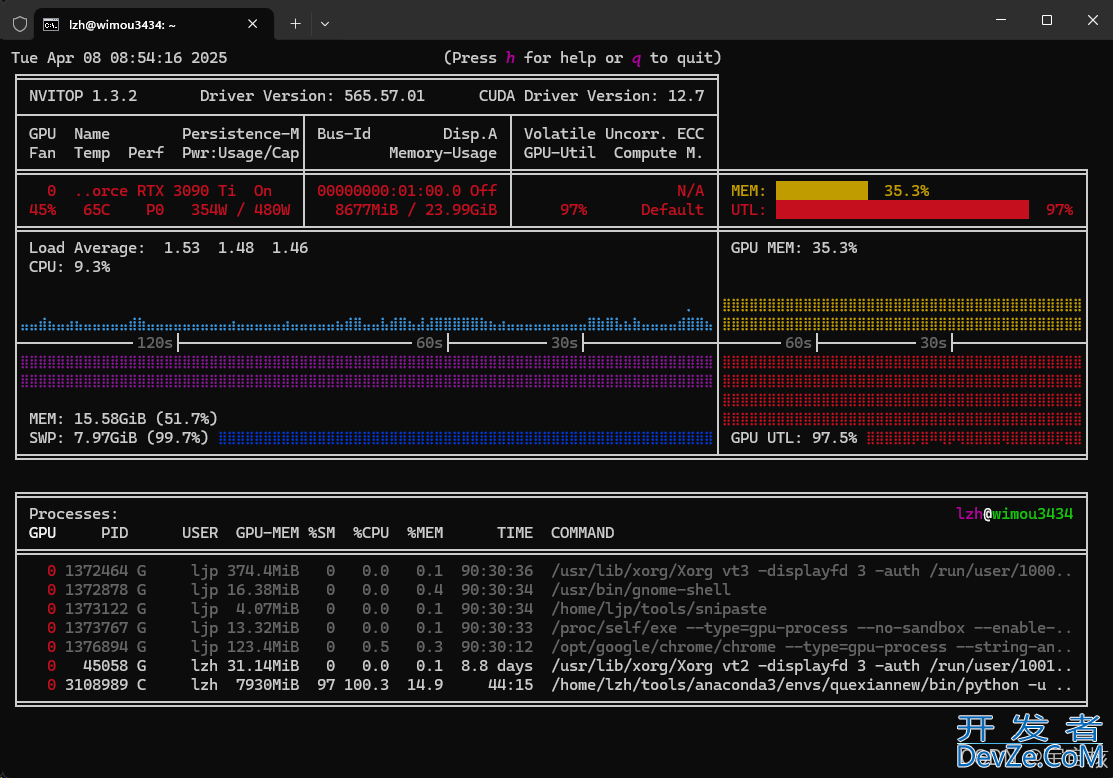The image size is (1113, 778).
Task: Close the terminal window
Action: coord(1092,20)
